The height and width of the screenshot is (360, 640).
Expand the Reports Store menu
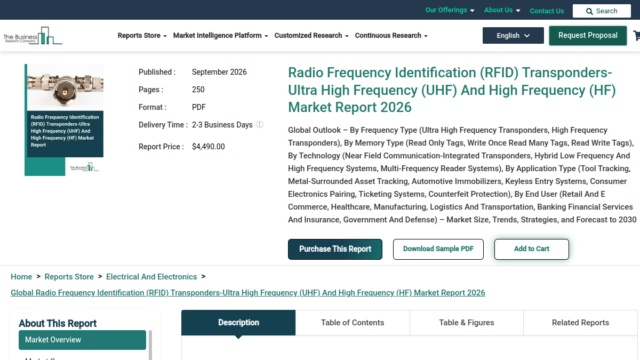[x=142, y=36]
